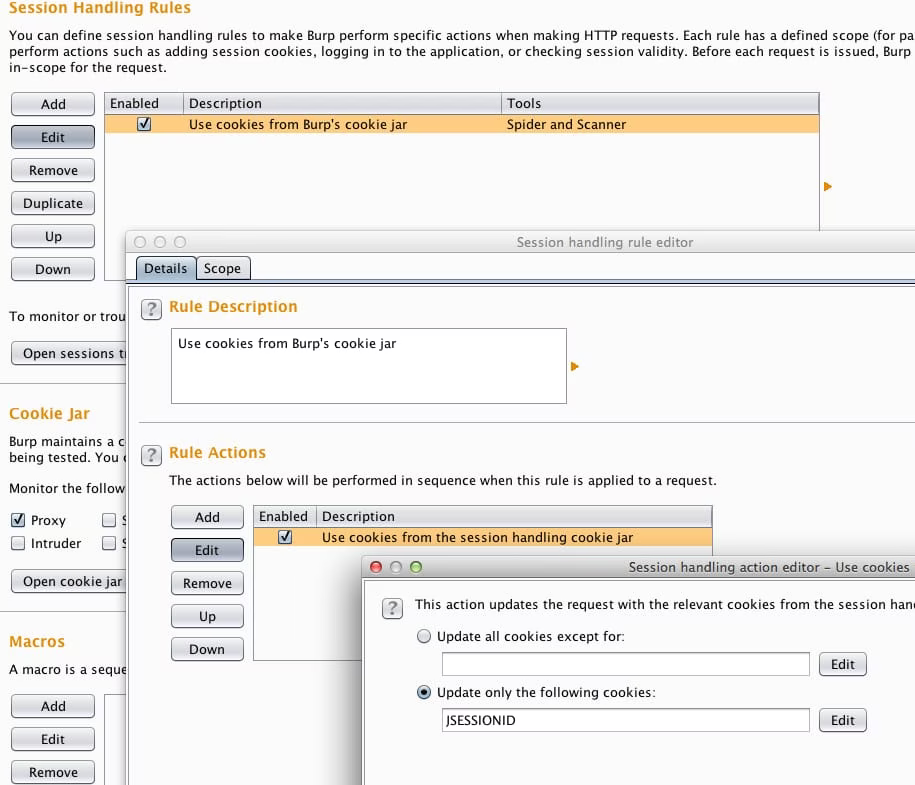Select 'Use cookies from Burp's cookie jar' row
Screen dimensions: 915x785
[x=462, y=124]
